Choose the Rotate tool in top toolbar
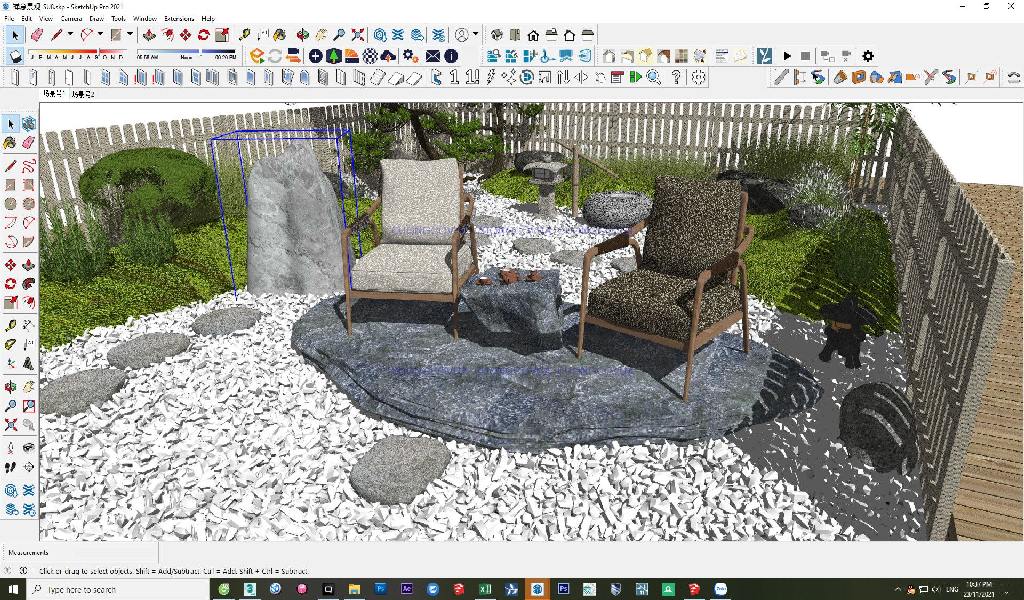Screen dimensions: 1024x600 coord(203,35)
